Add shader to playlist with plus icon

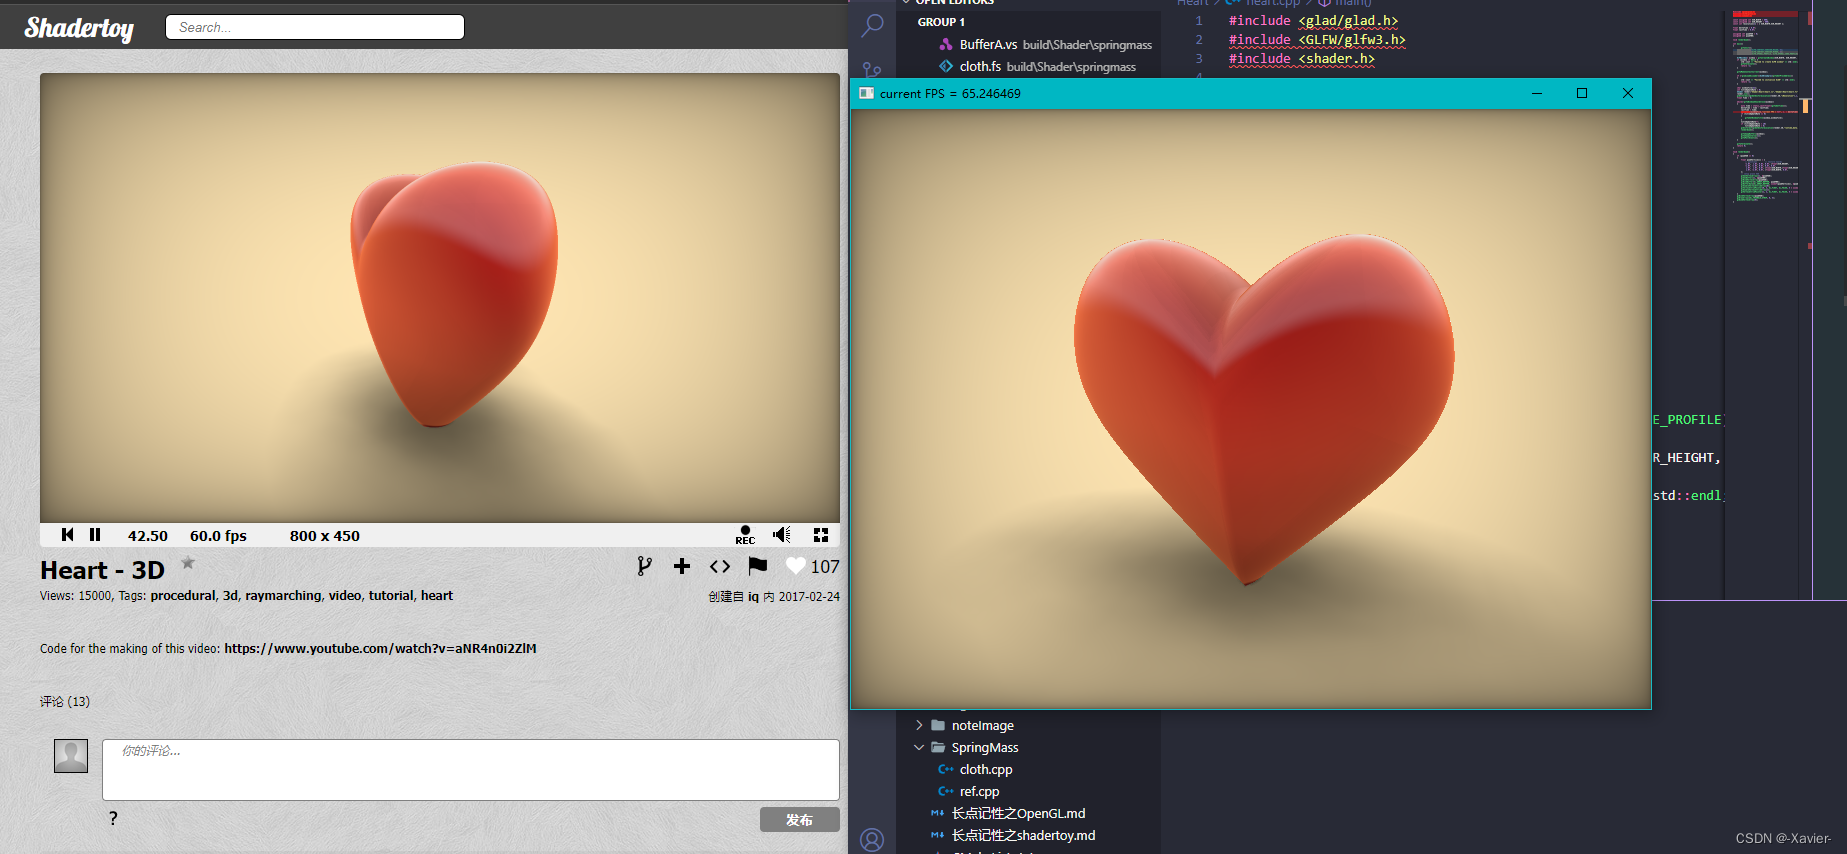(682, 566)
